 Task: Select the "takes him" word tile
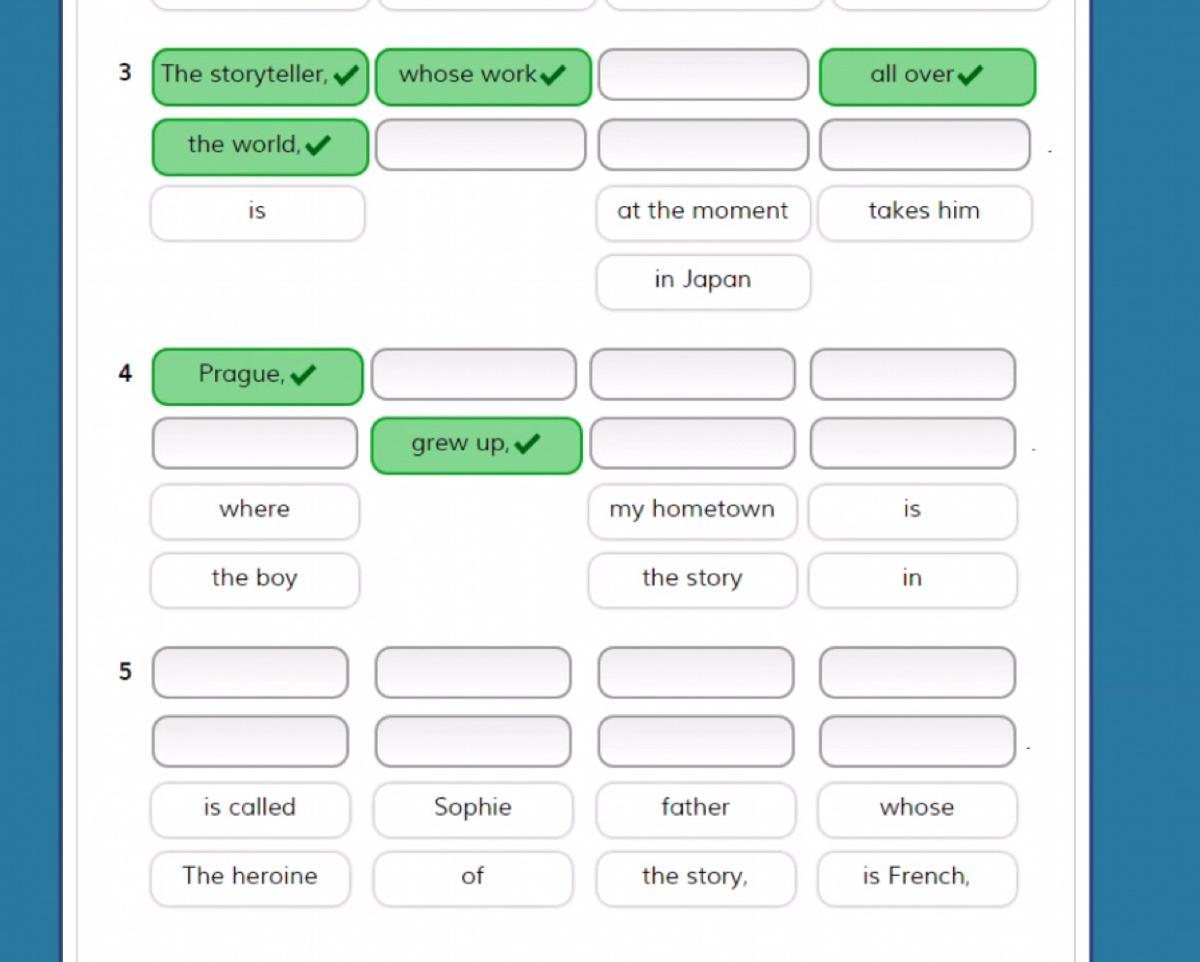click(924, 212)
